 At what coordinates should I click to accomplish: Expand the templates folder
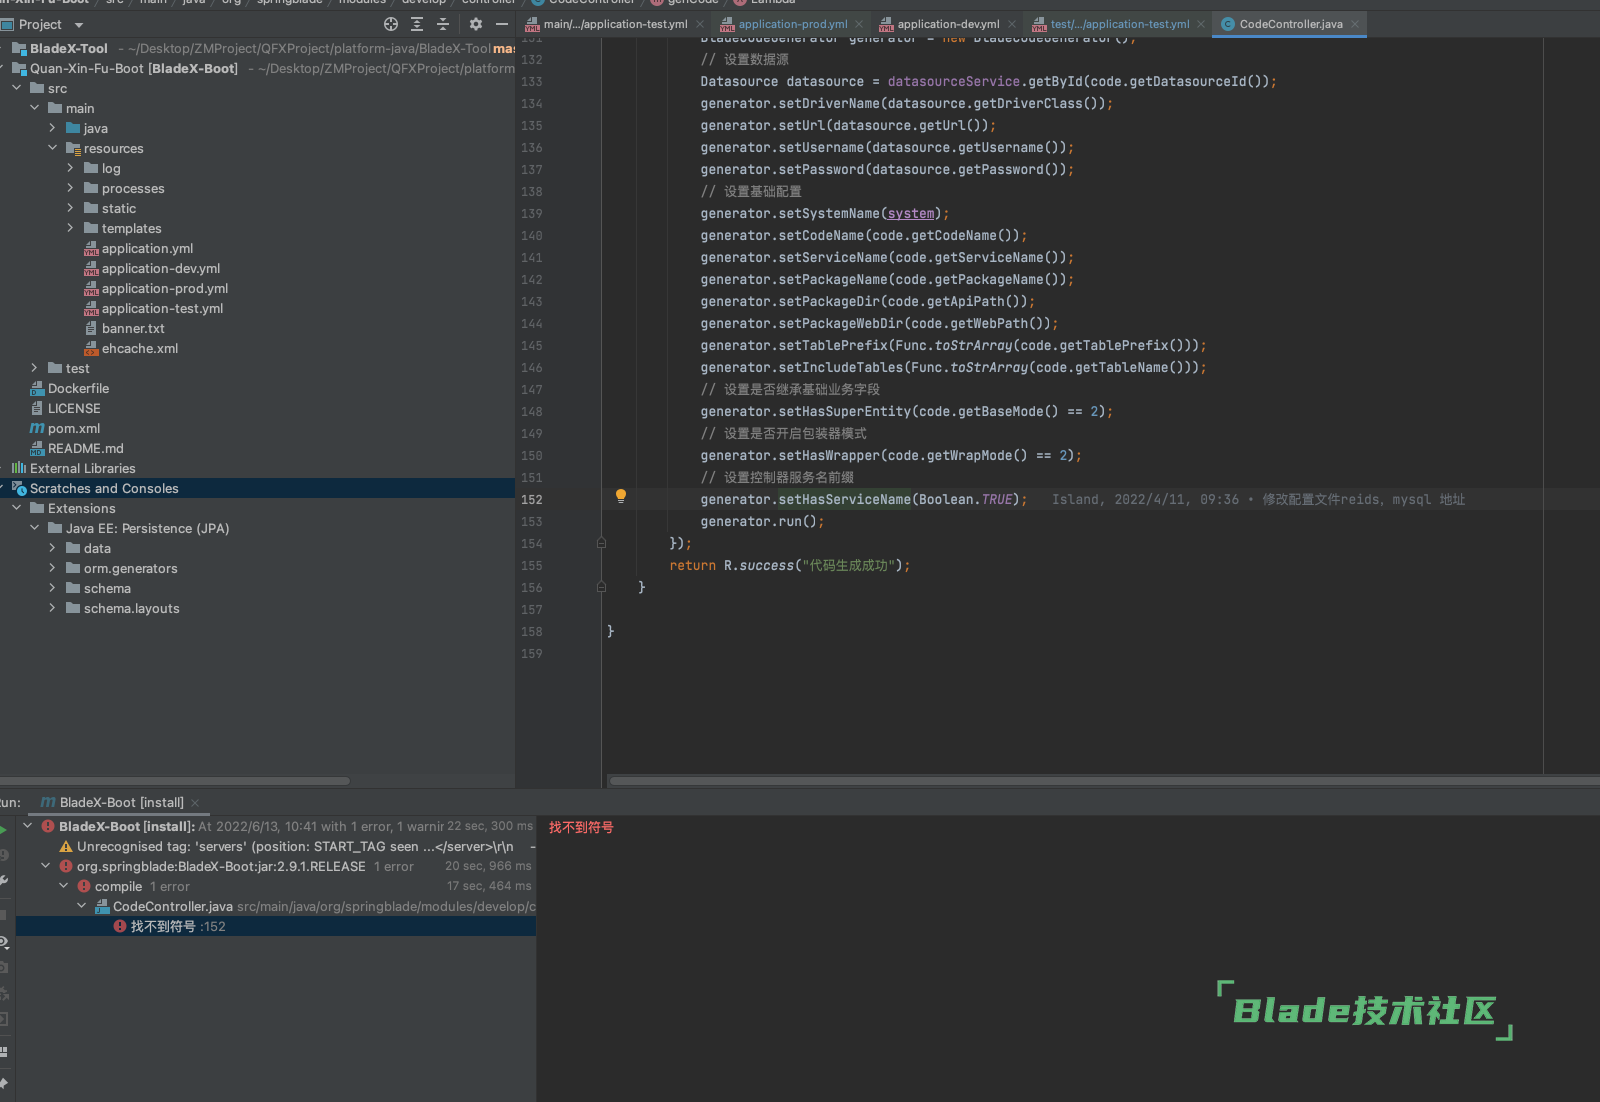71,228
